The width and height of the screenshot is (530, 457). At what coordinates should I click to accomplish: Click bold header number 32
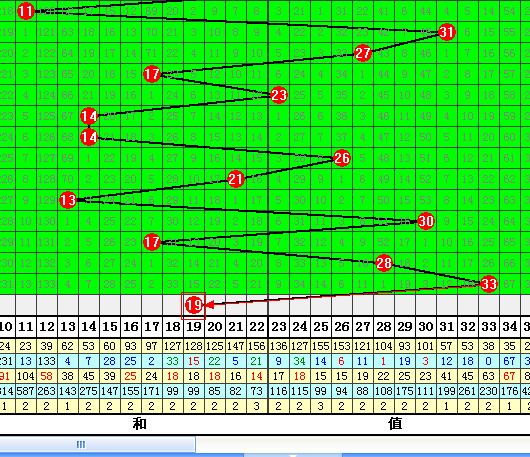[467, 327]
